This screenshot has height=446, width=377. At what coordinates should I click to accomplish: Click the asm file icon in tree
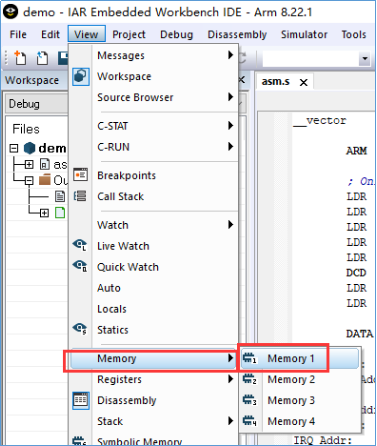(45, 164)
